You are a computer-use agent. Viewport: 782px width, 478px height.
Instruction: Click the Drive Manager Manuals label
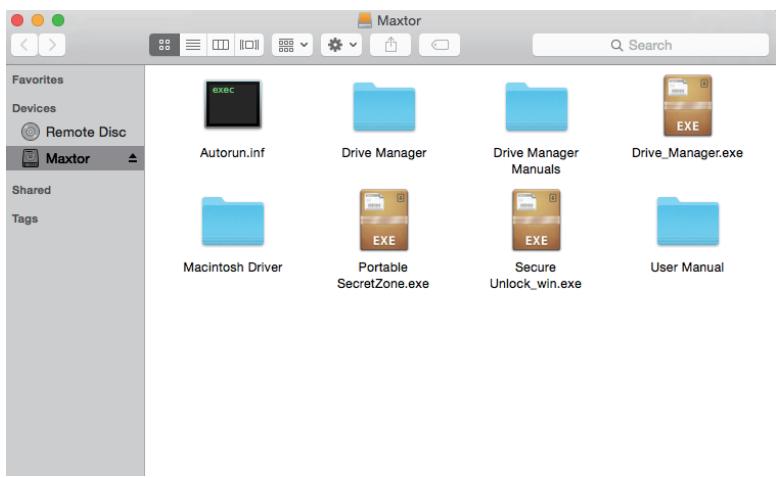pos(536,161)
